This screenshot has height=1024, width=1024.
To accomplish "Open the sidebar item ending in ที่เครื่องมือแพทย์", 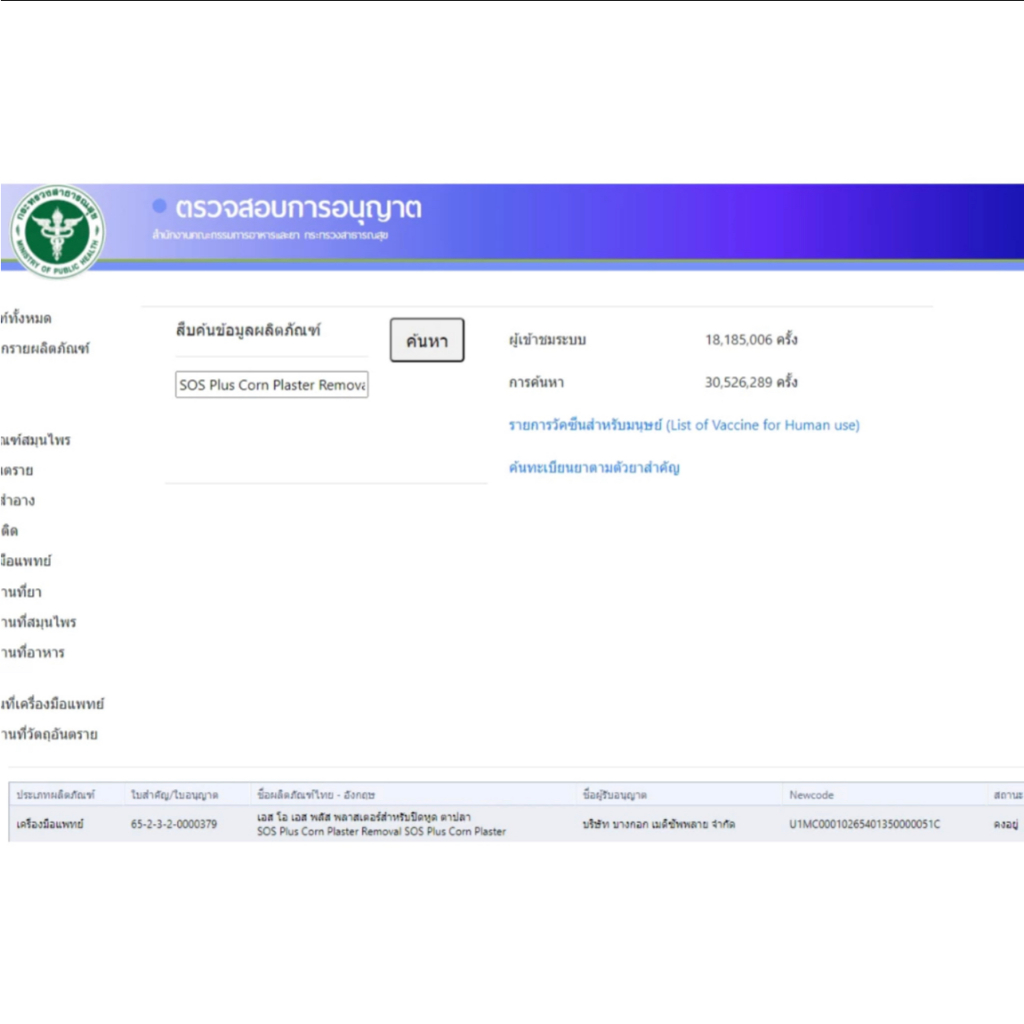I will [x=53, y=704].
